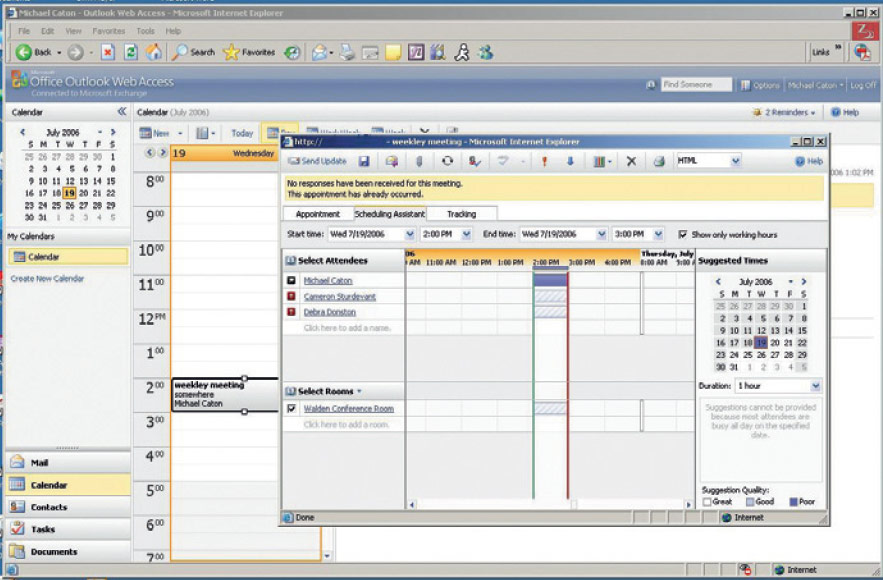Open the Contacts pane in the sidebar

[x=40, y=507]
